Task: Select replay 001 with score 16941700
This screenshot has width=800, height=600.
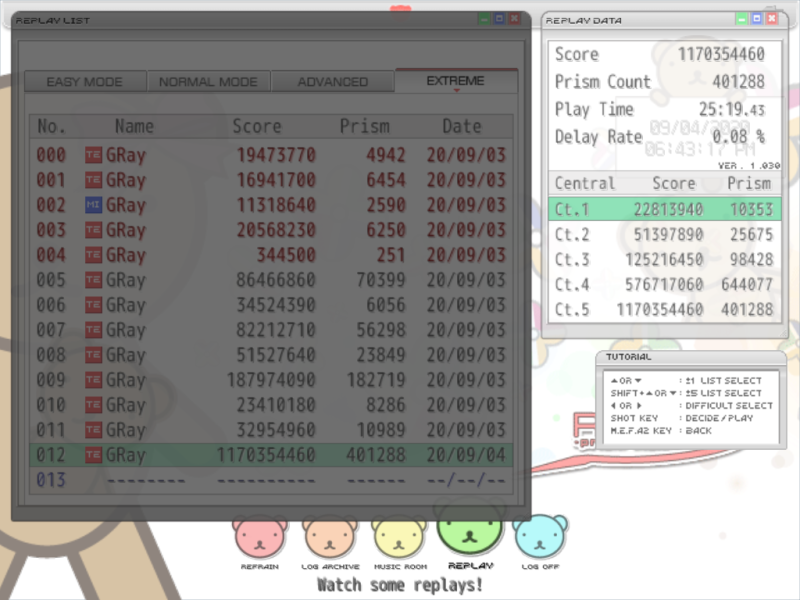Action: click(271, 180)
